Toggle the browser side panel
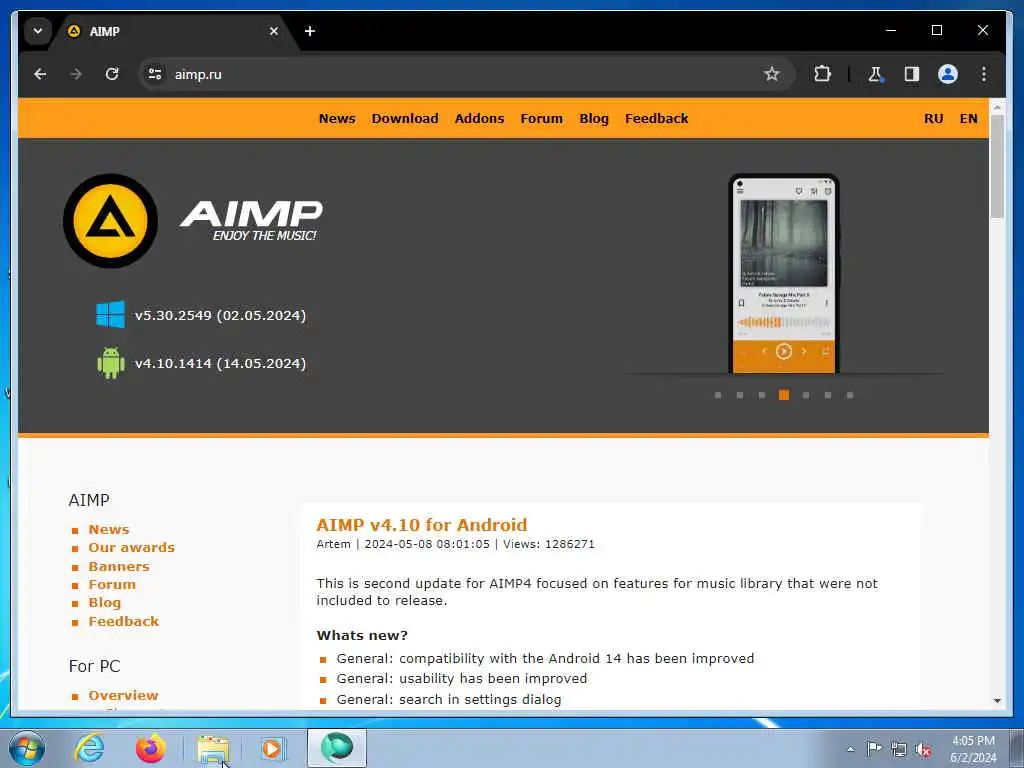 click(x=912, y=74)
